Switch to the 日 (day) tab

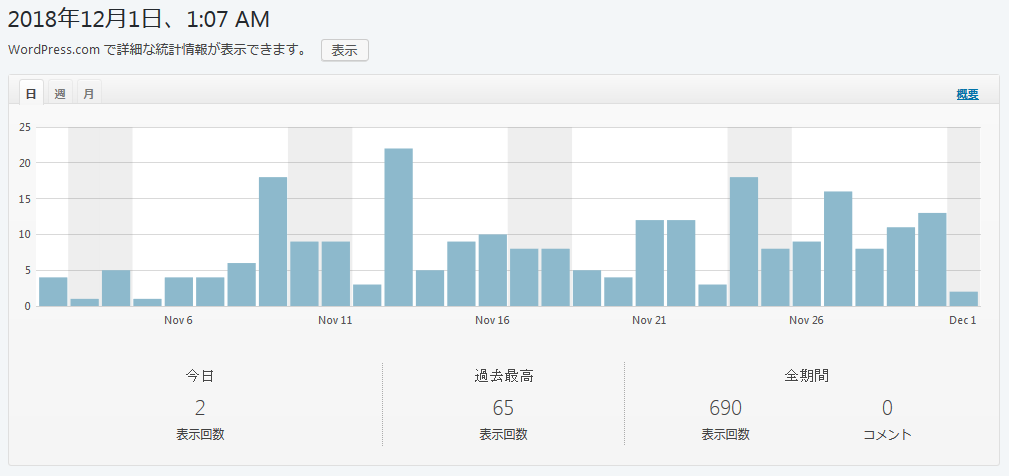click(31, 94)
